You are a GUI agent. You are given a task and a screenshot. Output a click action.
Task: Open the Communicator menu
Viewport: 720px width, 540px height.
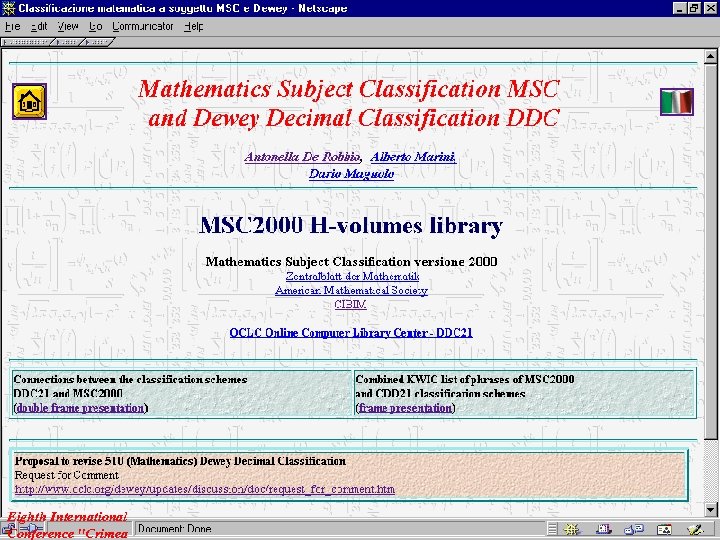[x=143, y=27]
